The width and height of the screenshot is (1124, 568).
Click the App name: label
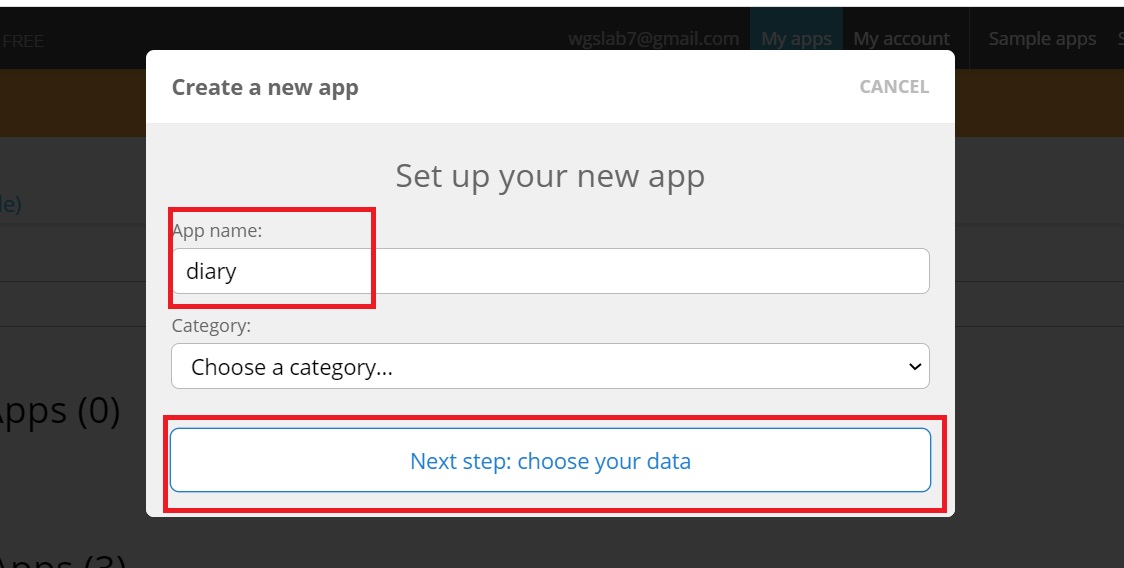click(217, 230)
